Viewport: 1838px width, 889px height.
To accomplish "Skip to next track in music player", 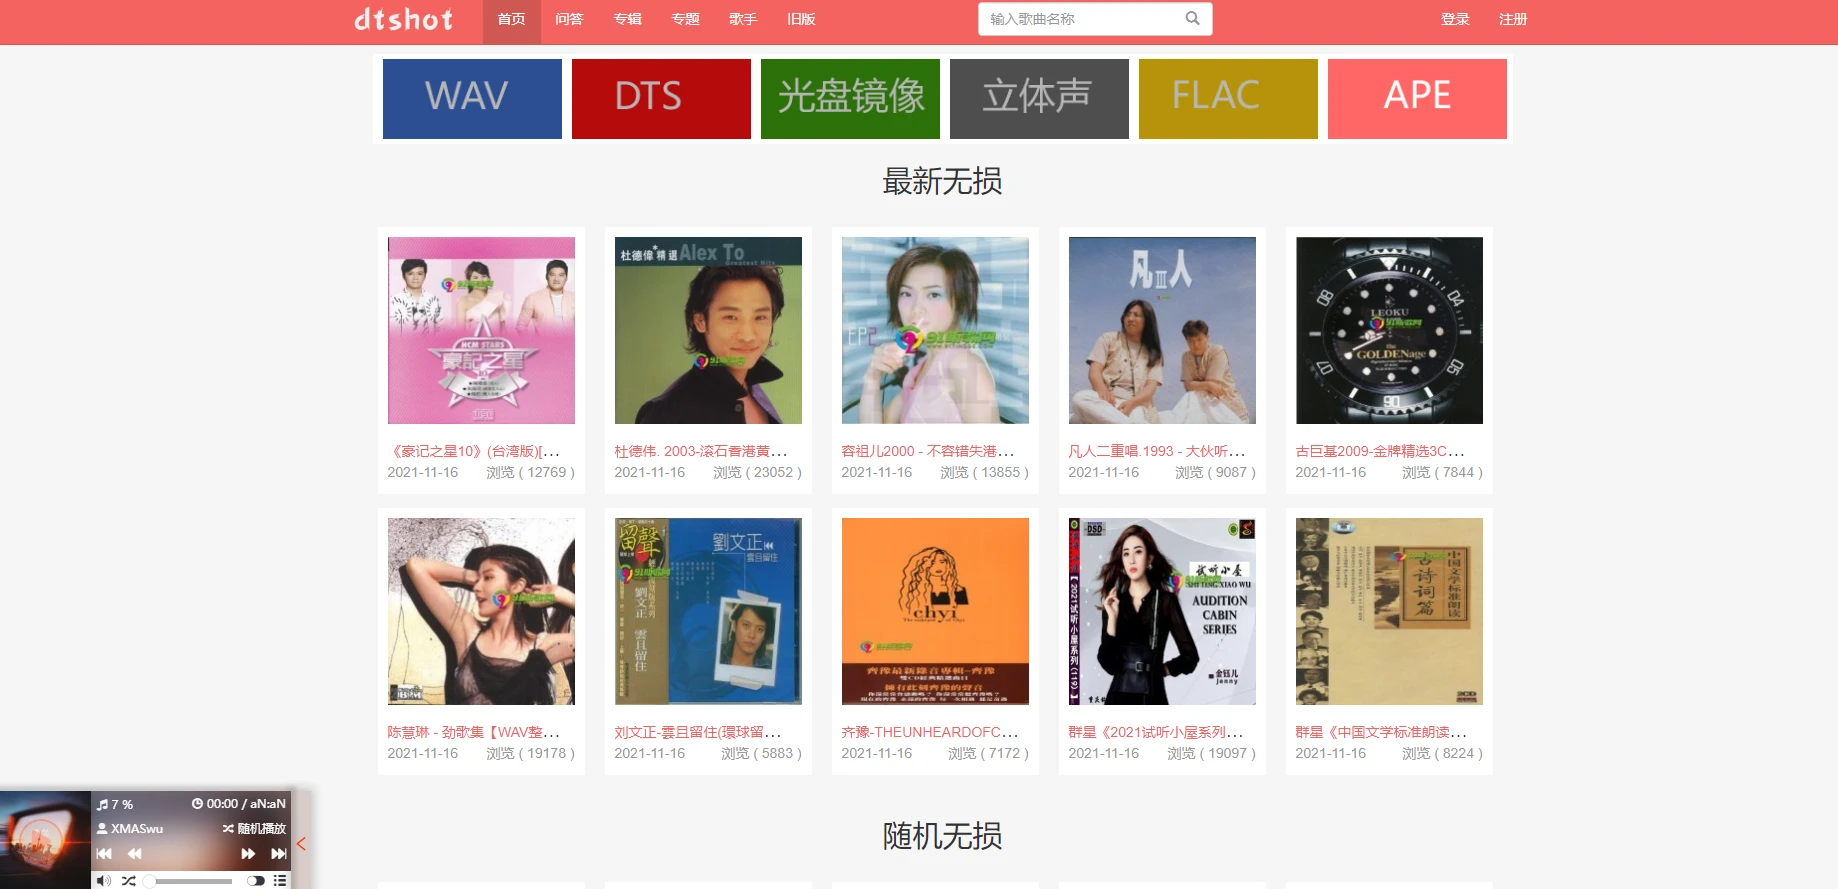I will tap(279, 853).
